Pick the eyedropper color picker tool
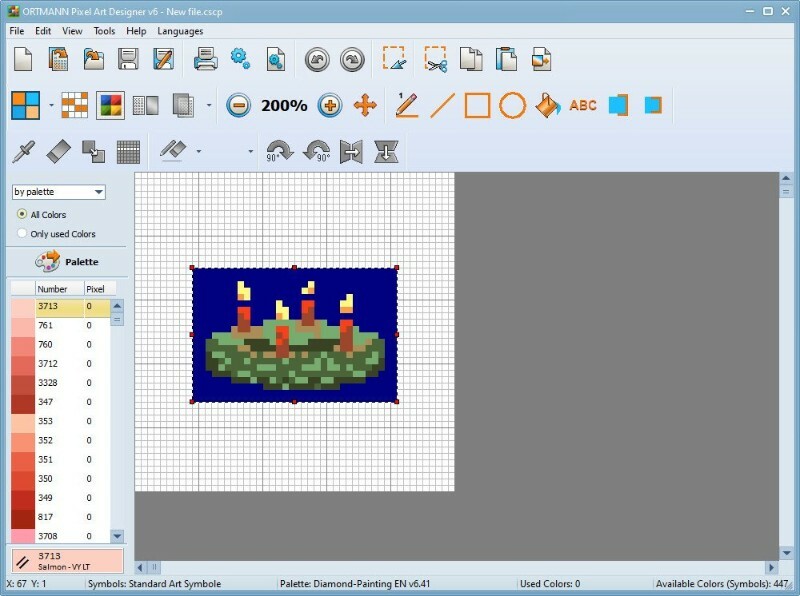This screenshot has width=800, height=596. tap(24, 152)
